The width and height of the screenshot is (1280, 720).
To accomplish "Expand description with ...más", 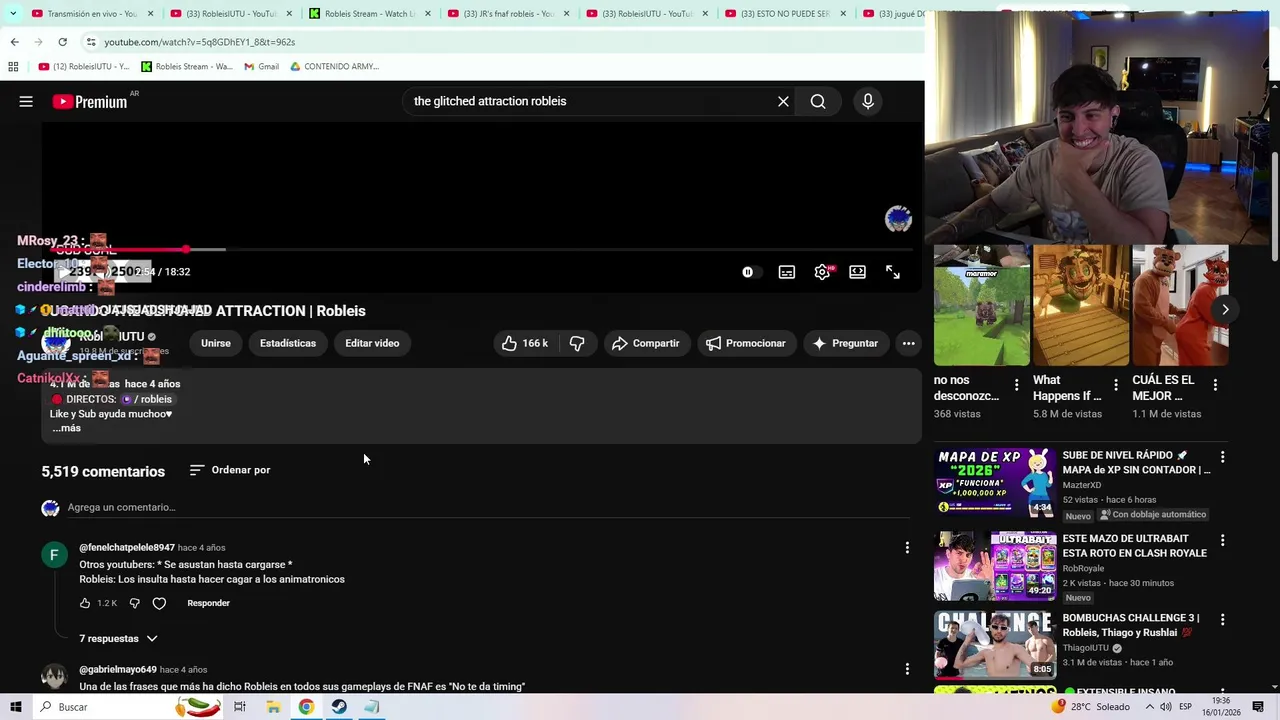I will coord(66,428).
